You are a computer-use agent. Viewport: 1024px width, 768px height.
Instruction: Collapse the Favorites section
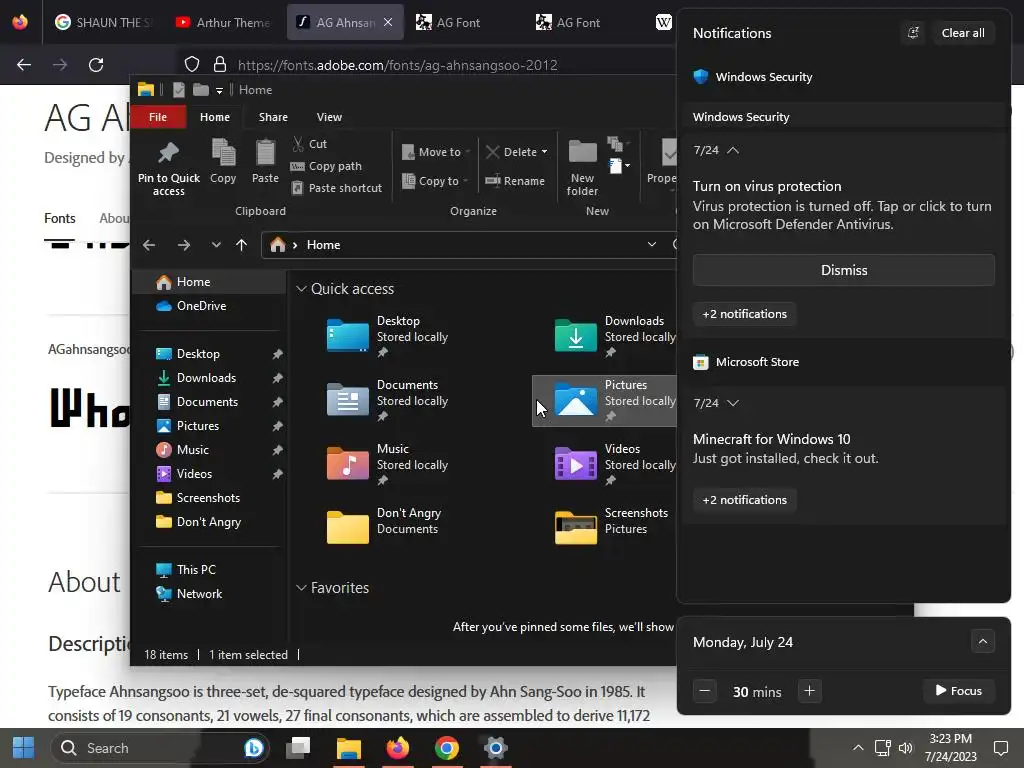[301, 588]
